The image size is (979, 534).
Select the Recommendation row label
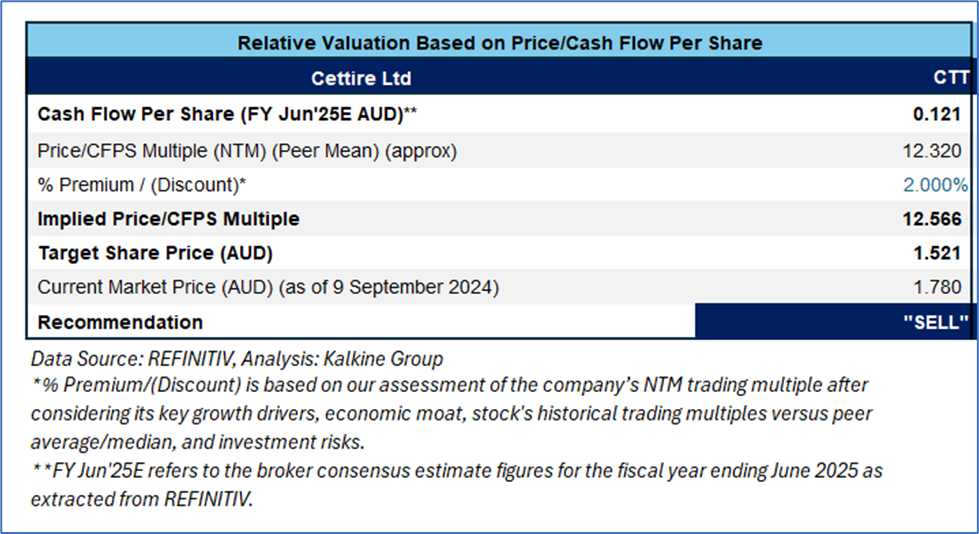coord(120,322)
